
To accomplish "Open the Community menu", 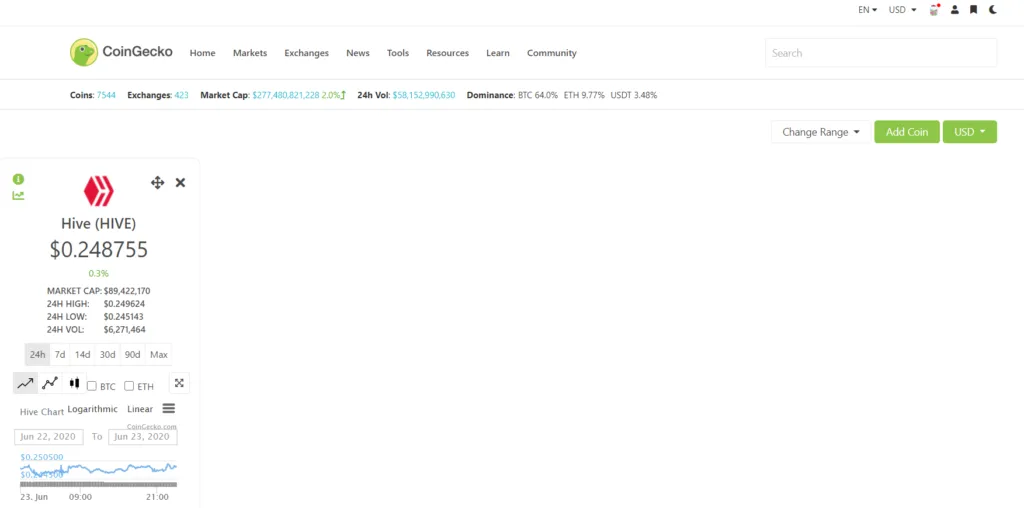I will [552, 53].
